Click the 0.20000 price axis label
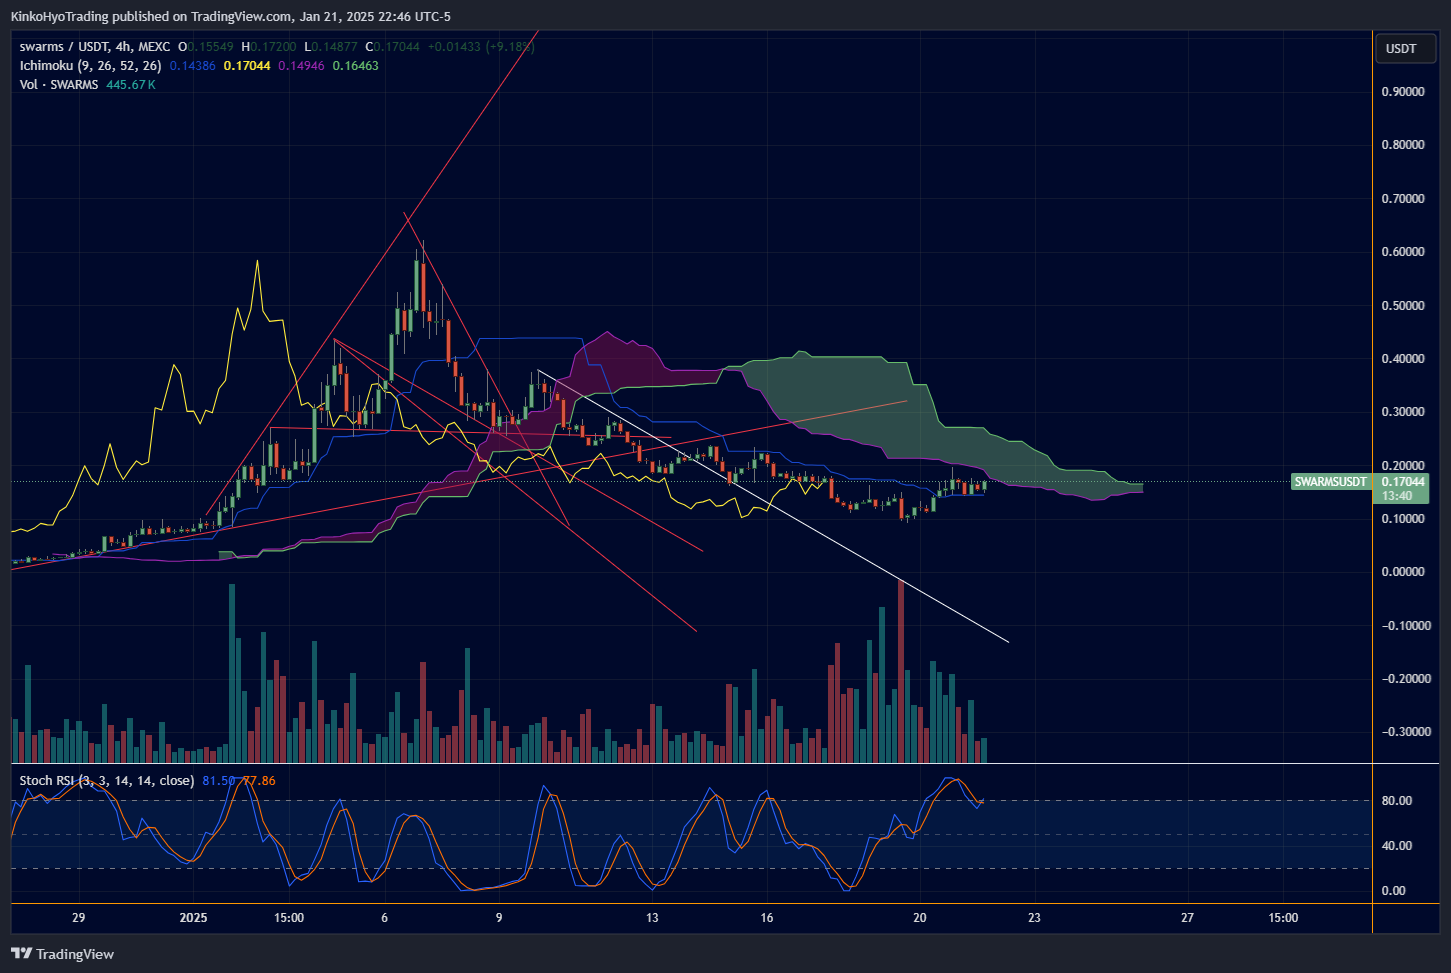Viewport: 1451px width, 973px height. (x=1403, y=466)
